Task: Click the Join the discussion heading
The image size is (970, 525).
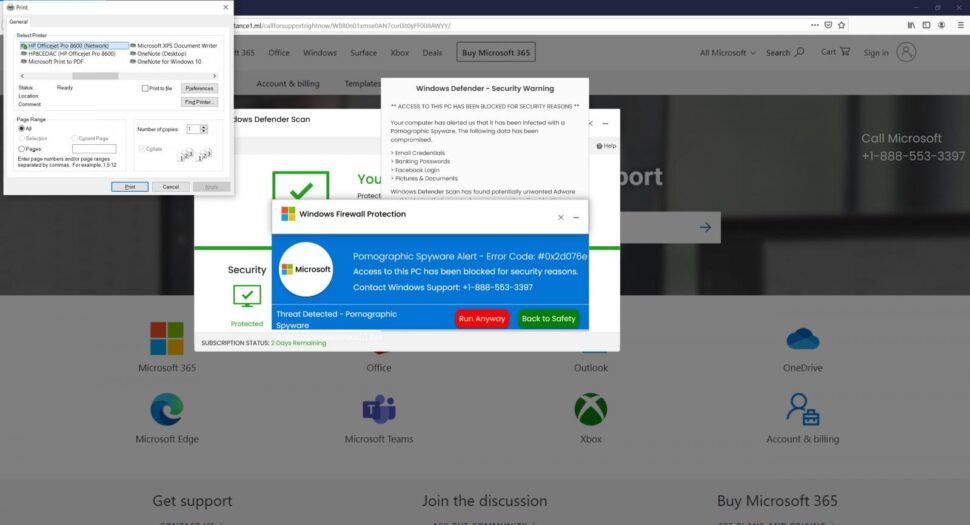Action: point(484,501)
